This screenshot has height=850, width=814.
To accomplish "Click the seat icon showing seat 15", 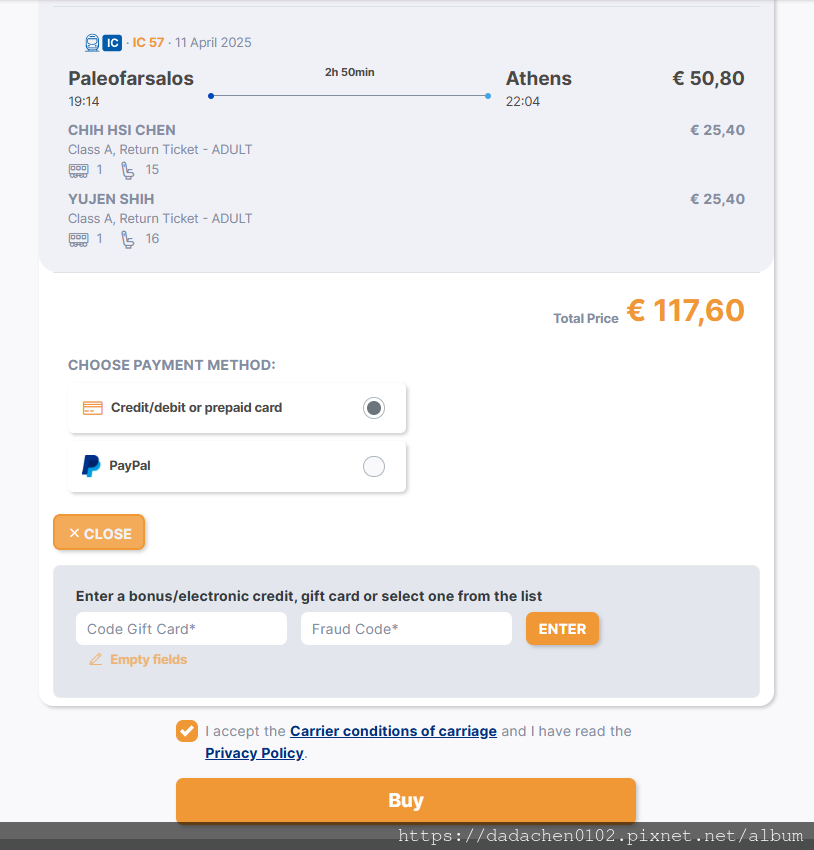I will [x=128, y=171].
